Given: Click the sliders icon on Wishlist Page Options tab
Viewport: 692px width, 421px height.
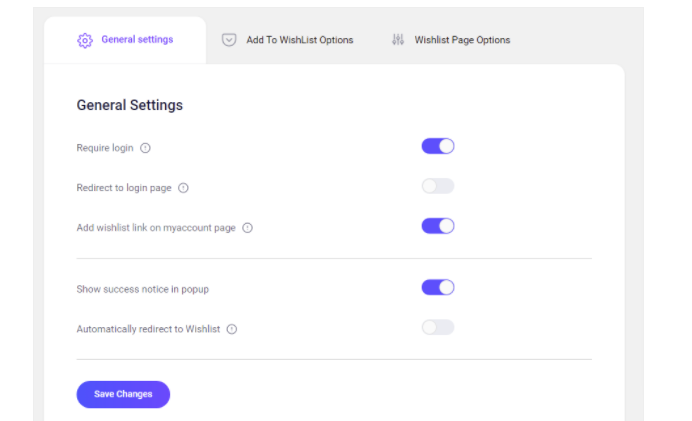Looking at the screenshot, I should (x=397, y=40).
